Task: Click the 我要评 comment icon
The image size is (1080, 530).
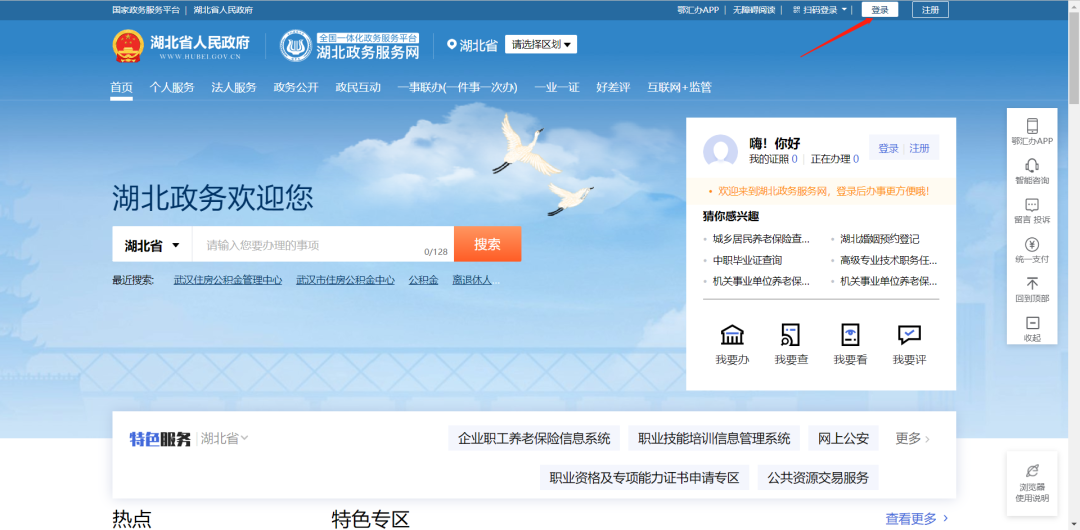Action: (x=909, y=335)
